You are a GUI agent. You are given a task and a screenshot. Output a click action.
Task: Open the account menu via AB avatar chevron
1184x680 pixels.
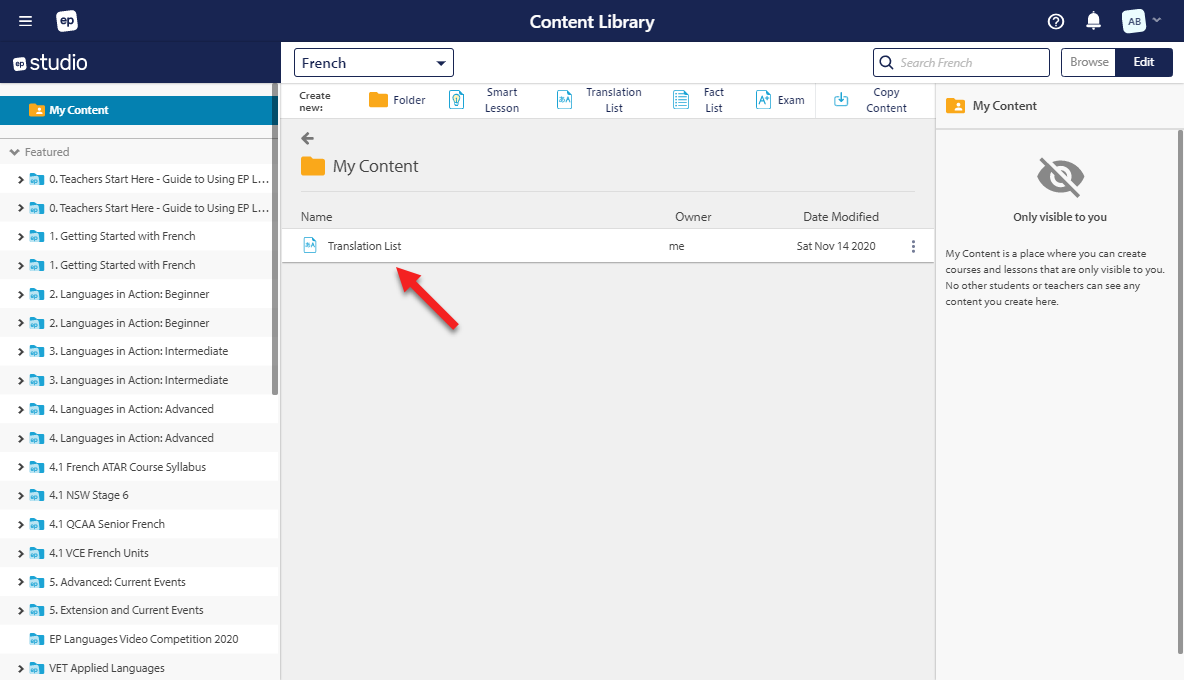coord(1156,20)
